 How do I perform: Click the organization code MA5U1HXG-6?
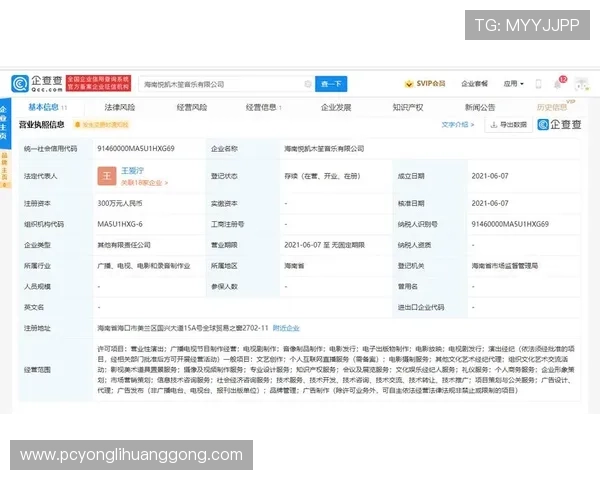pyautogui.click(x=120, y=224)
